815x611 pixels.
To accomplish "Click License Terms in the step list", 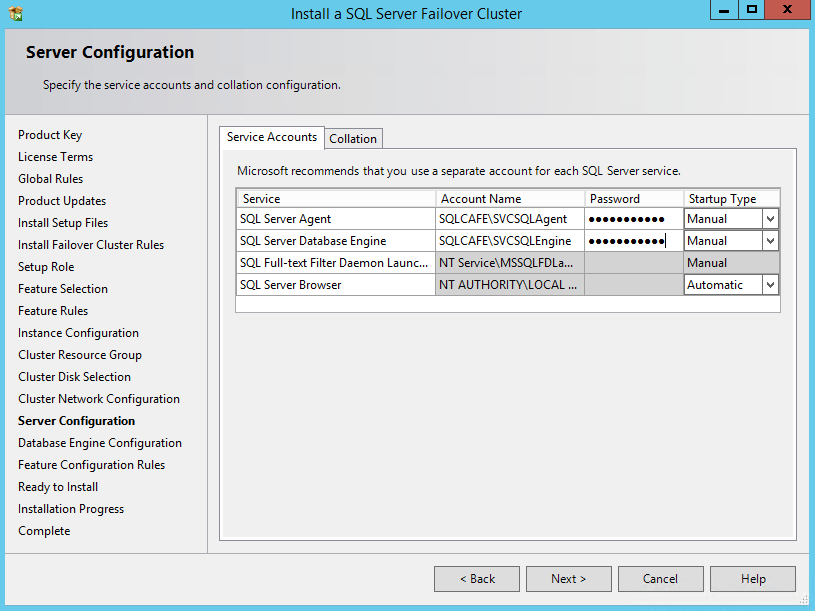I will click(56, 157).
